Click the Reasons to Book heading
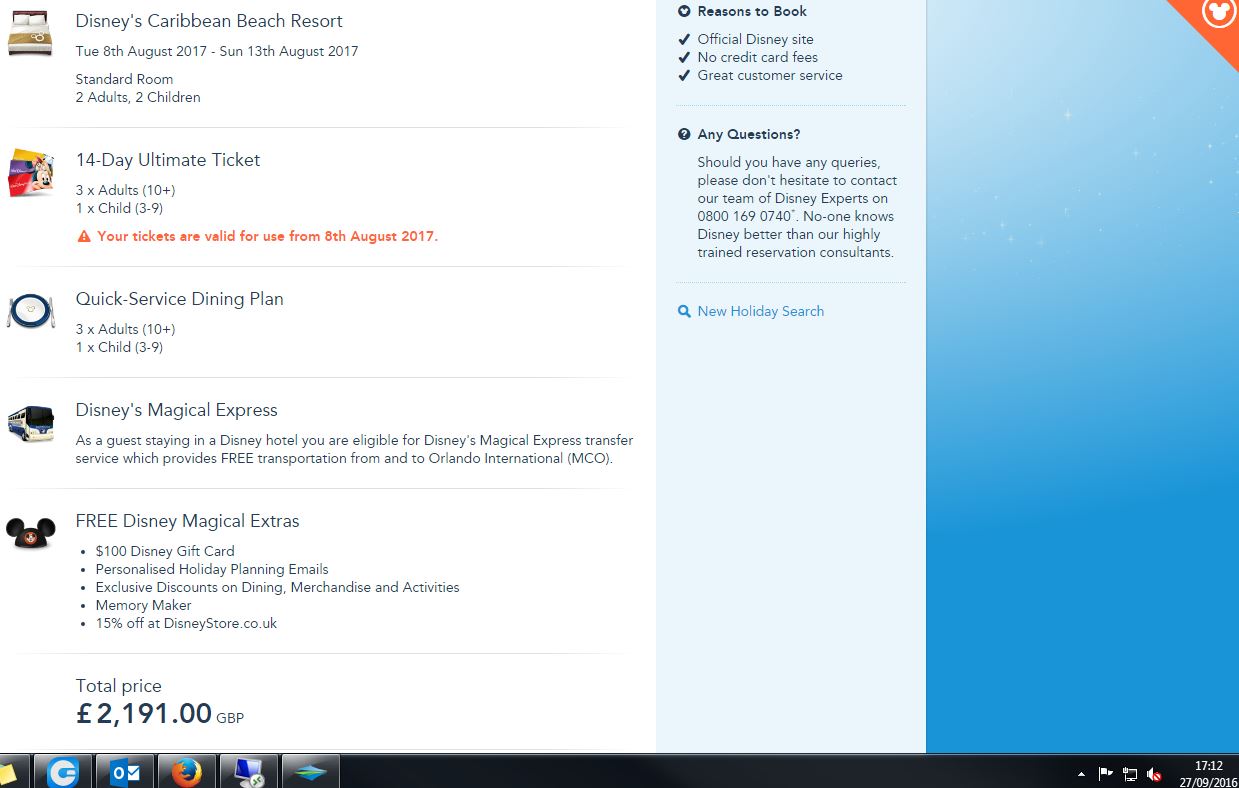The width and height of the screenshot is (1239, 788). (x=752, y=12)
